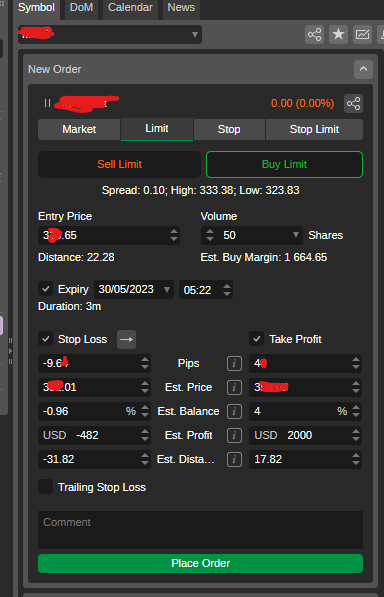The width and height of the screenshot is (384, 597).
Task: Select the Limit order type tab
Action: [x=157, y=129]
